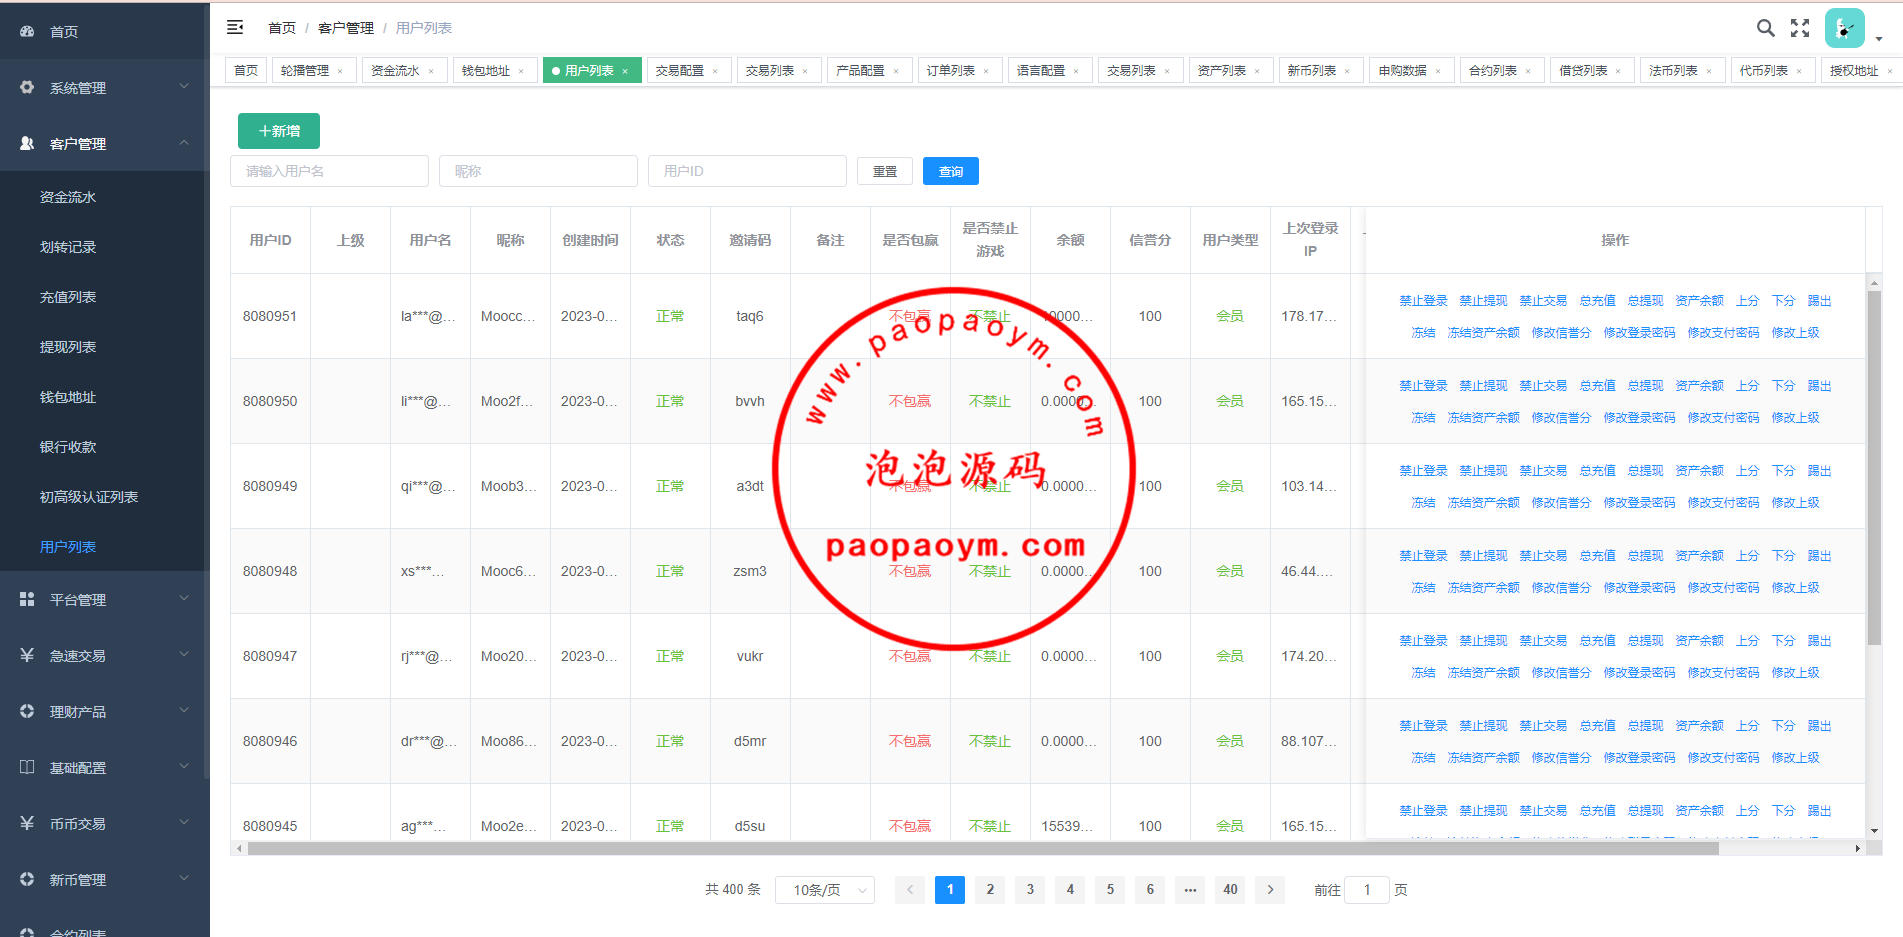
Task: Expand the 急速交易 menu chevron
Action: [x=184, y=655]
